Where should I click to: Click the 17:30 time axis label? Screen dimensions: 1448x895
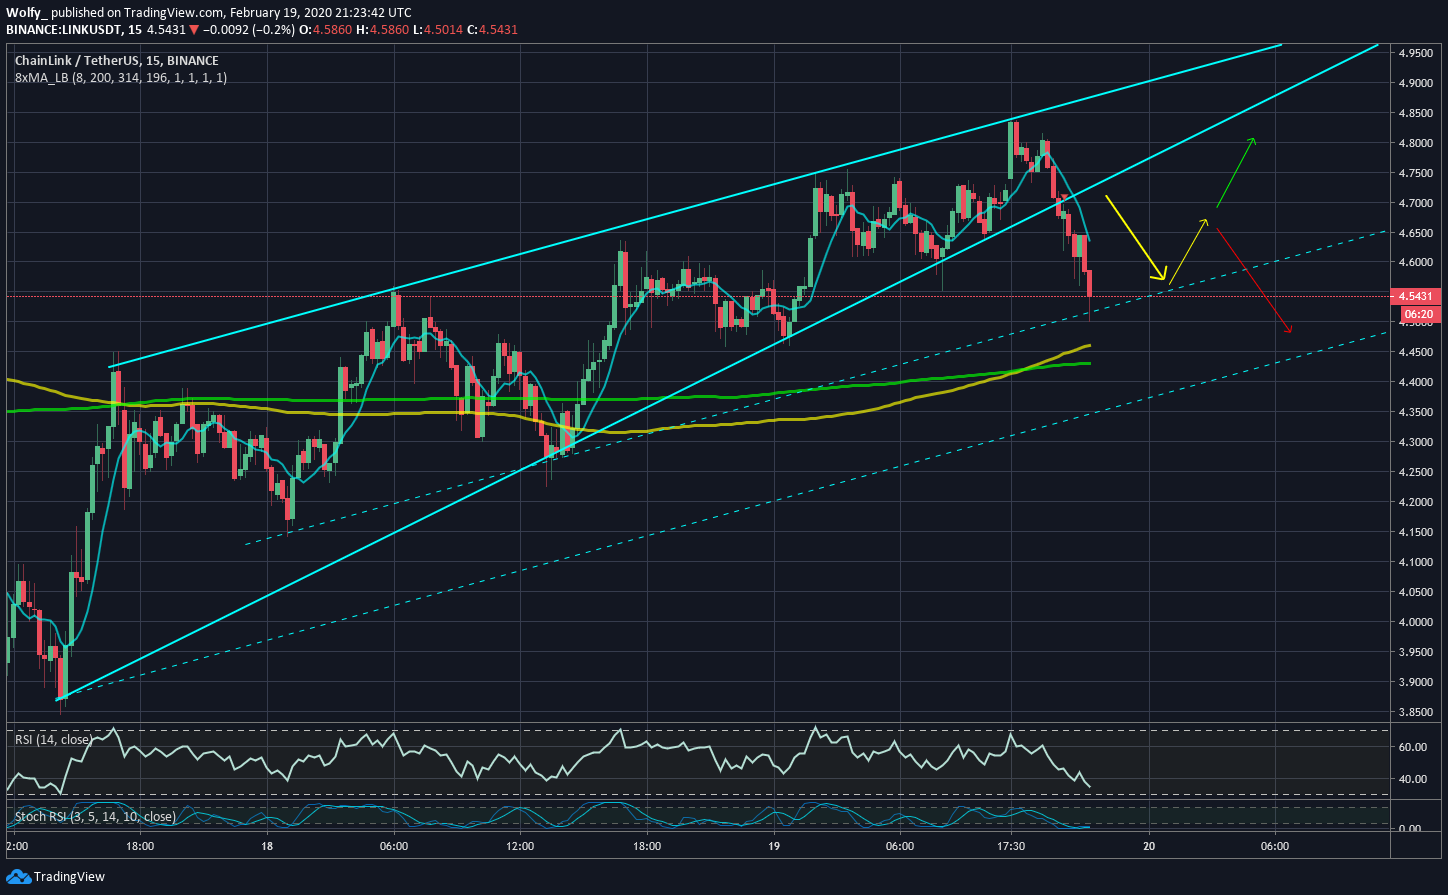pos(1012,846)
